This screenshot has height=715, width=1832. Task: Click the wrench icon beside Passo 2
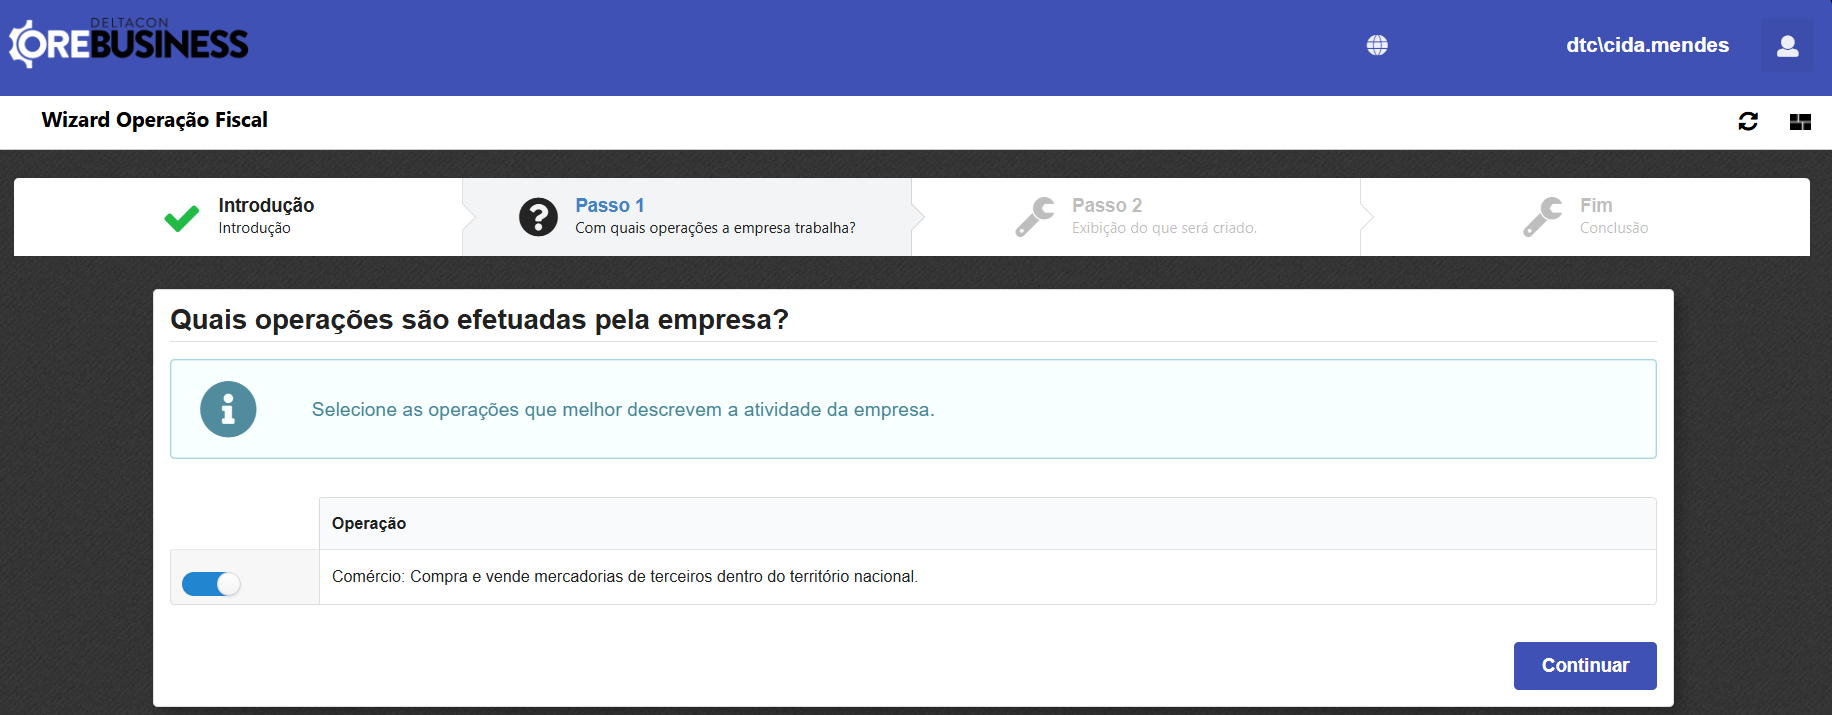(1035, 217)
